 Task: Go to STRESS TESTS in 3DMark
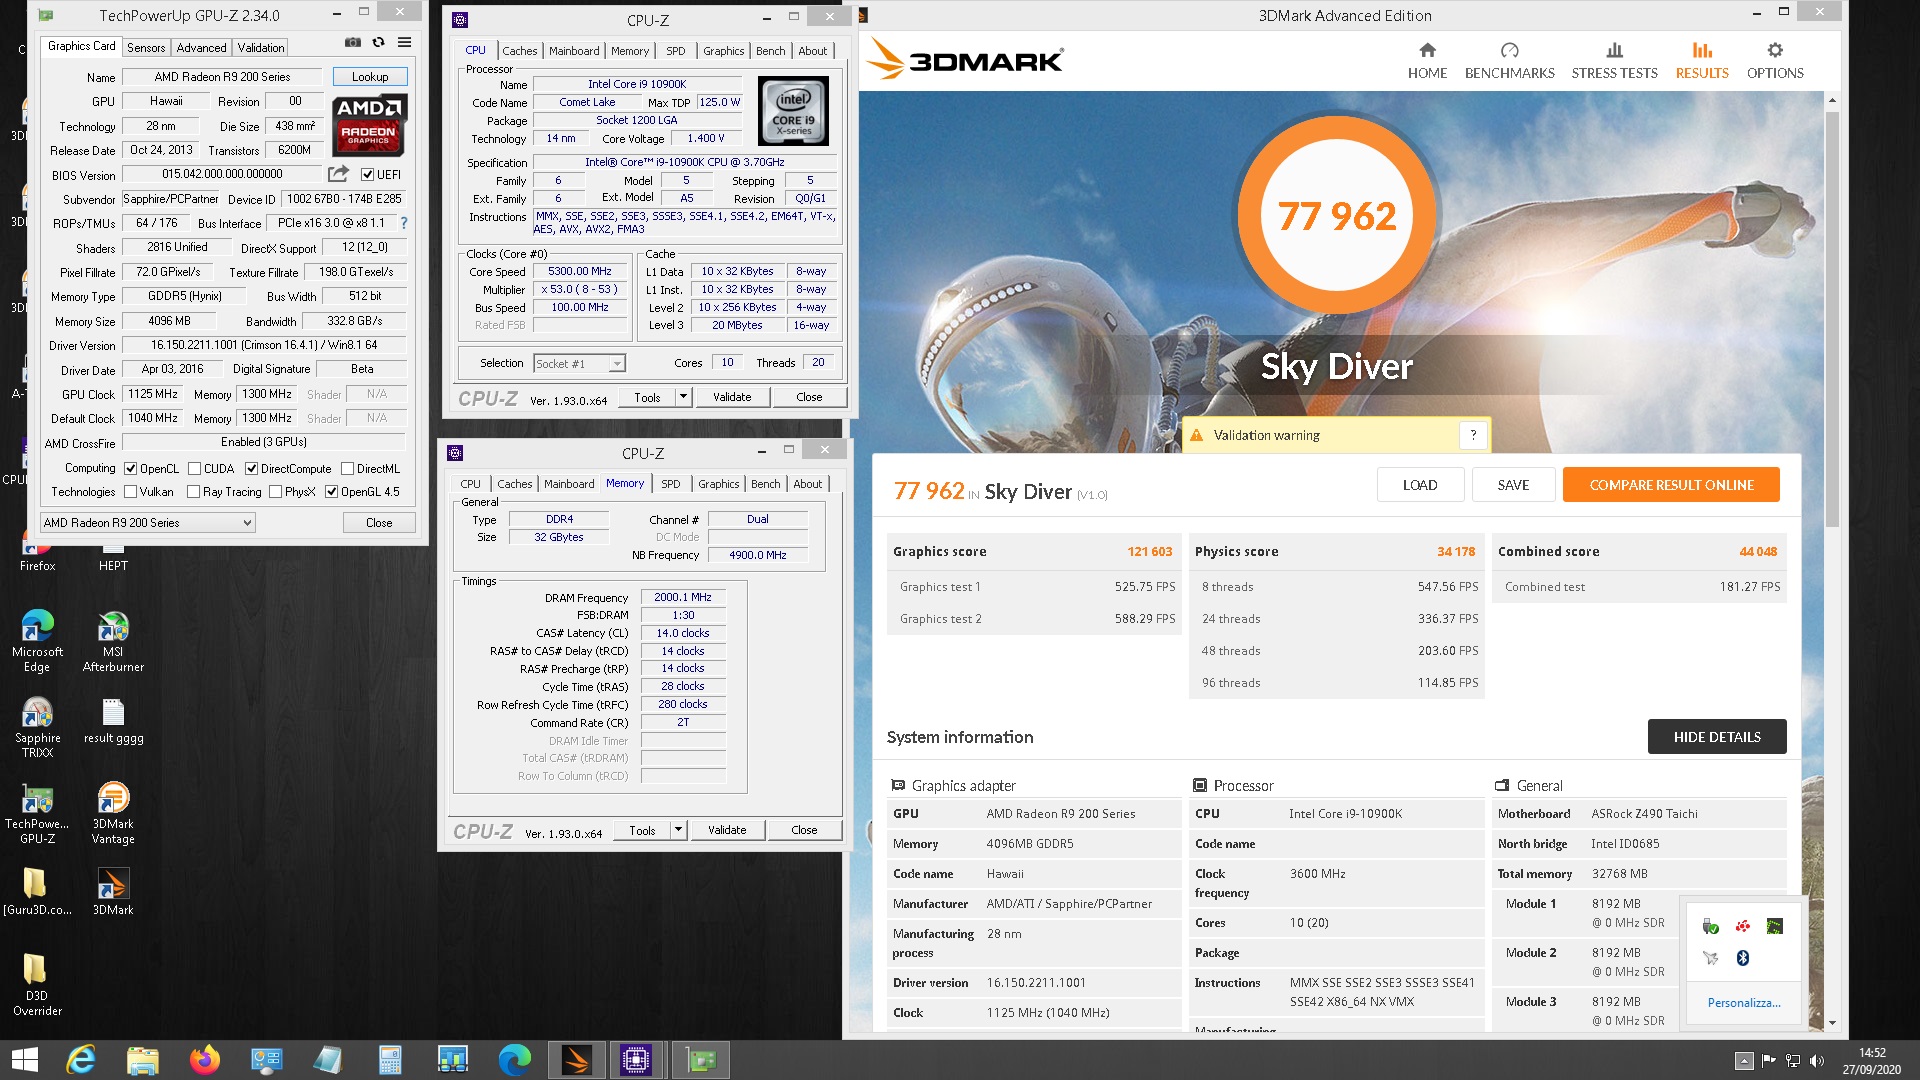click(1614, 61)
